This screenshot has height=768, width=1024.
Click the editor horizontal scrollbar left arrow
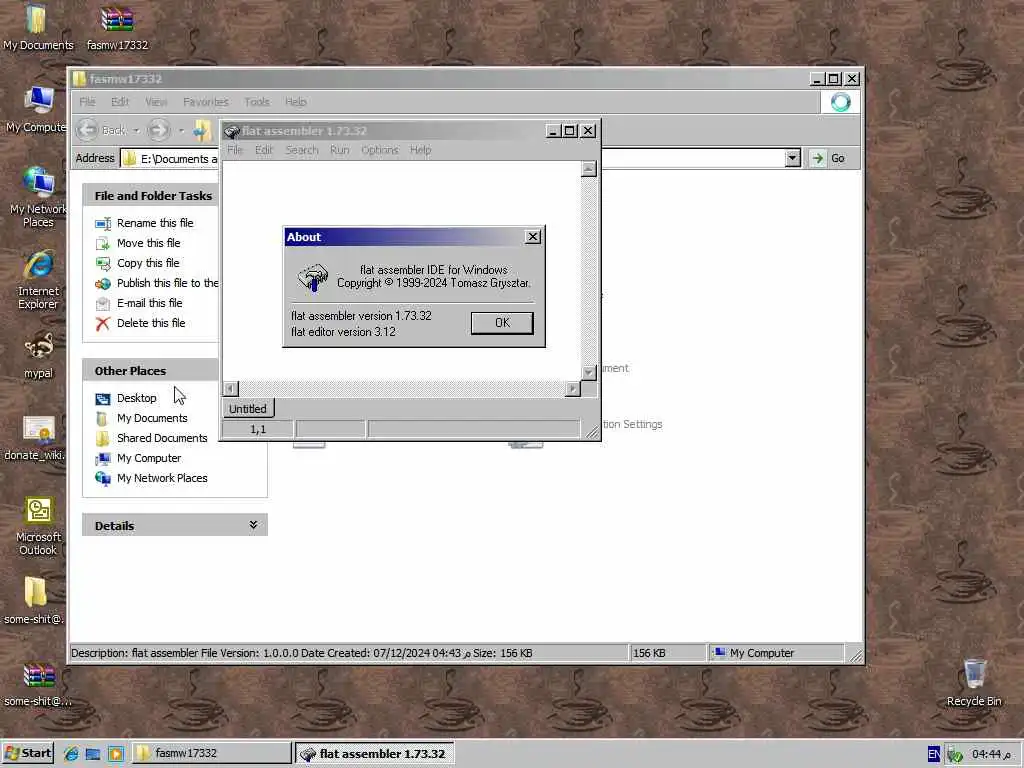(x=231, y=389)
